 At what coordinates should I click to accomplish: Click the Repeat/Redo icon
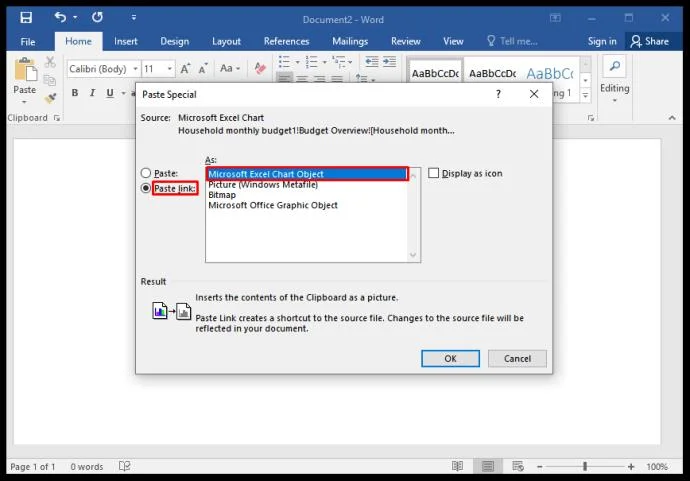click(97, 17)
